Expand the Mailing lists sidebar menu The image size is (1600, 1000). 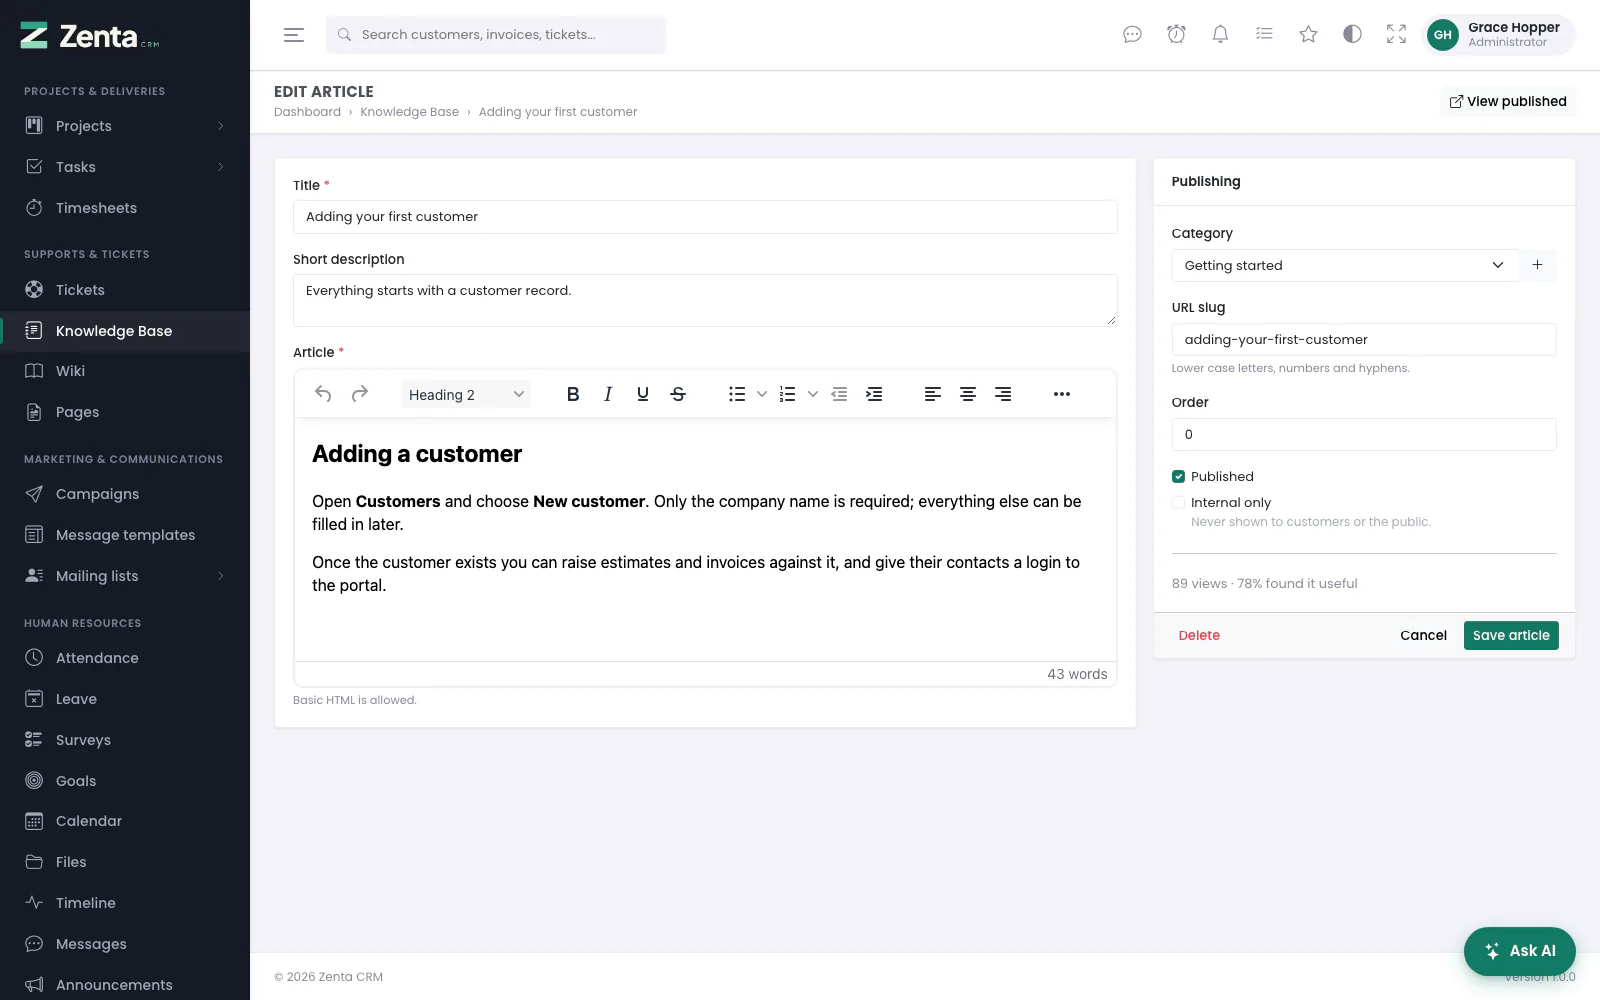[125, 576]
